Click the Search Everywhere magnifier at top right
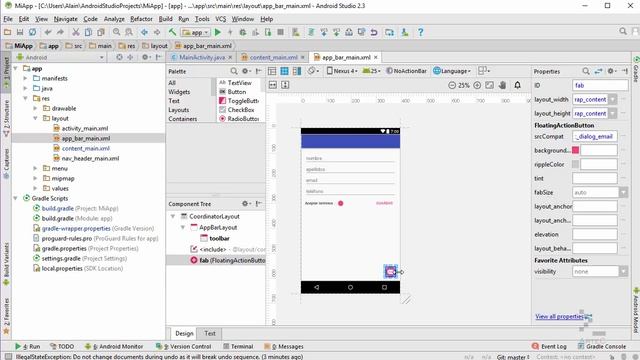Viewport: 640px width, 360px height. pyautogui.click(x=623, y=31)
